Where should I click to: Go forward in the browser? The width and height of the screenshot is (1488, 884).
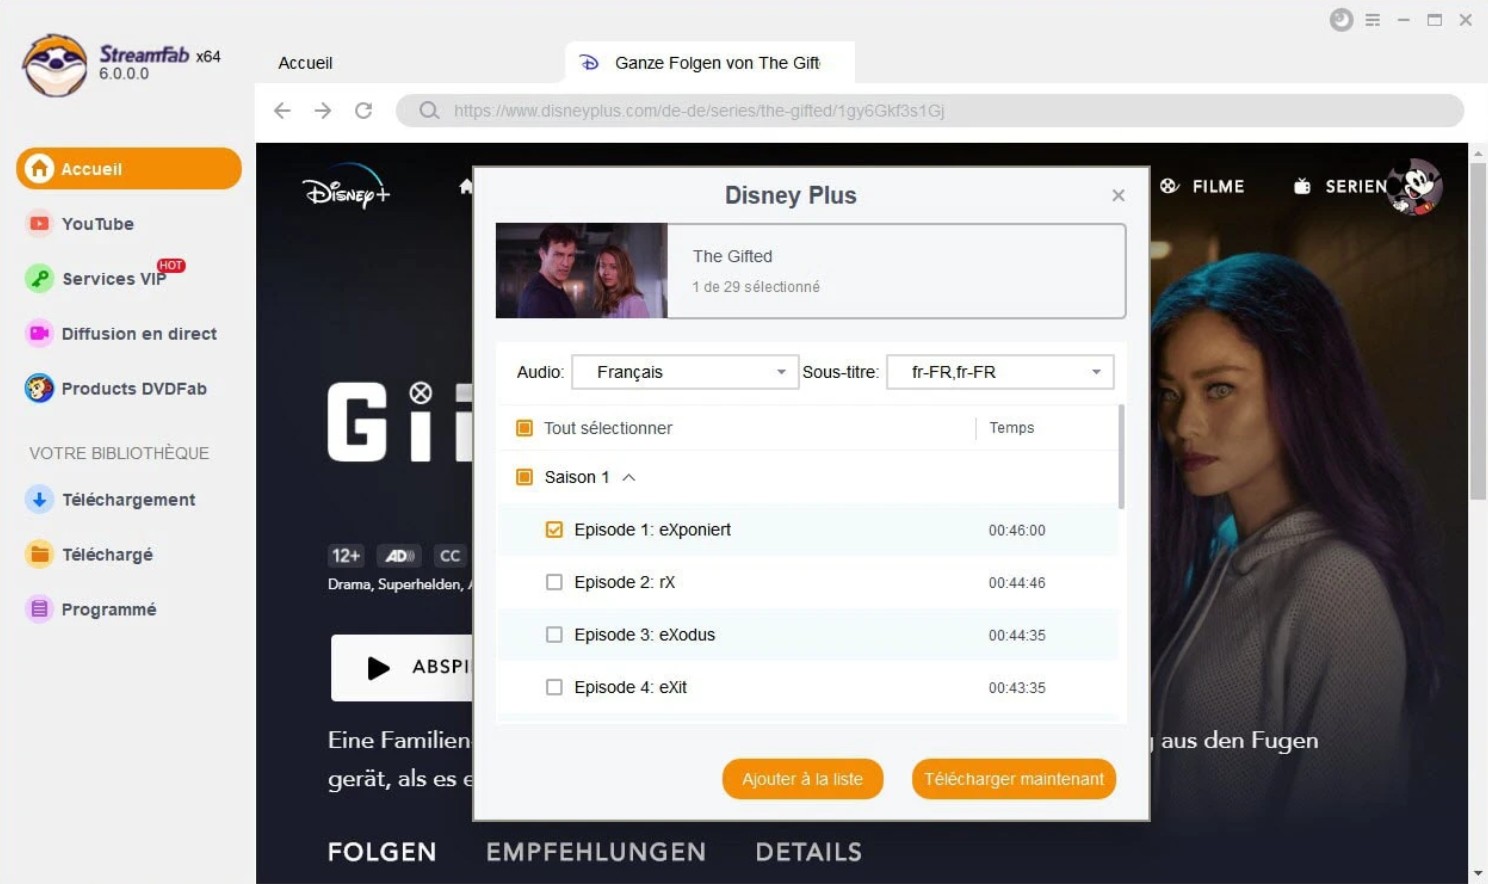(323, 111)
